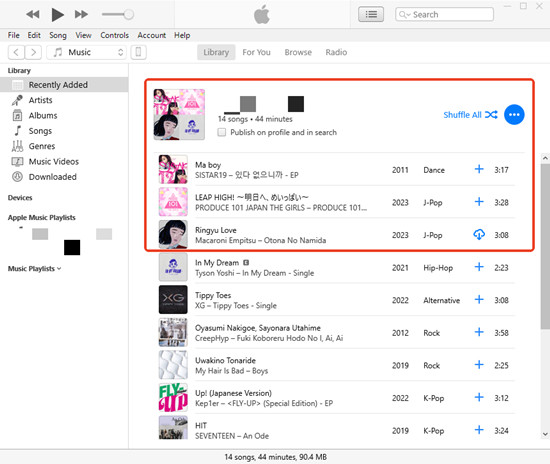This screenshot has width=550, height=464.
Task: Click the Hip-Hop genre label
Action: [438, 268]
